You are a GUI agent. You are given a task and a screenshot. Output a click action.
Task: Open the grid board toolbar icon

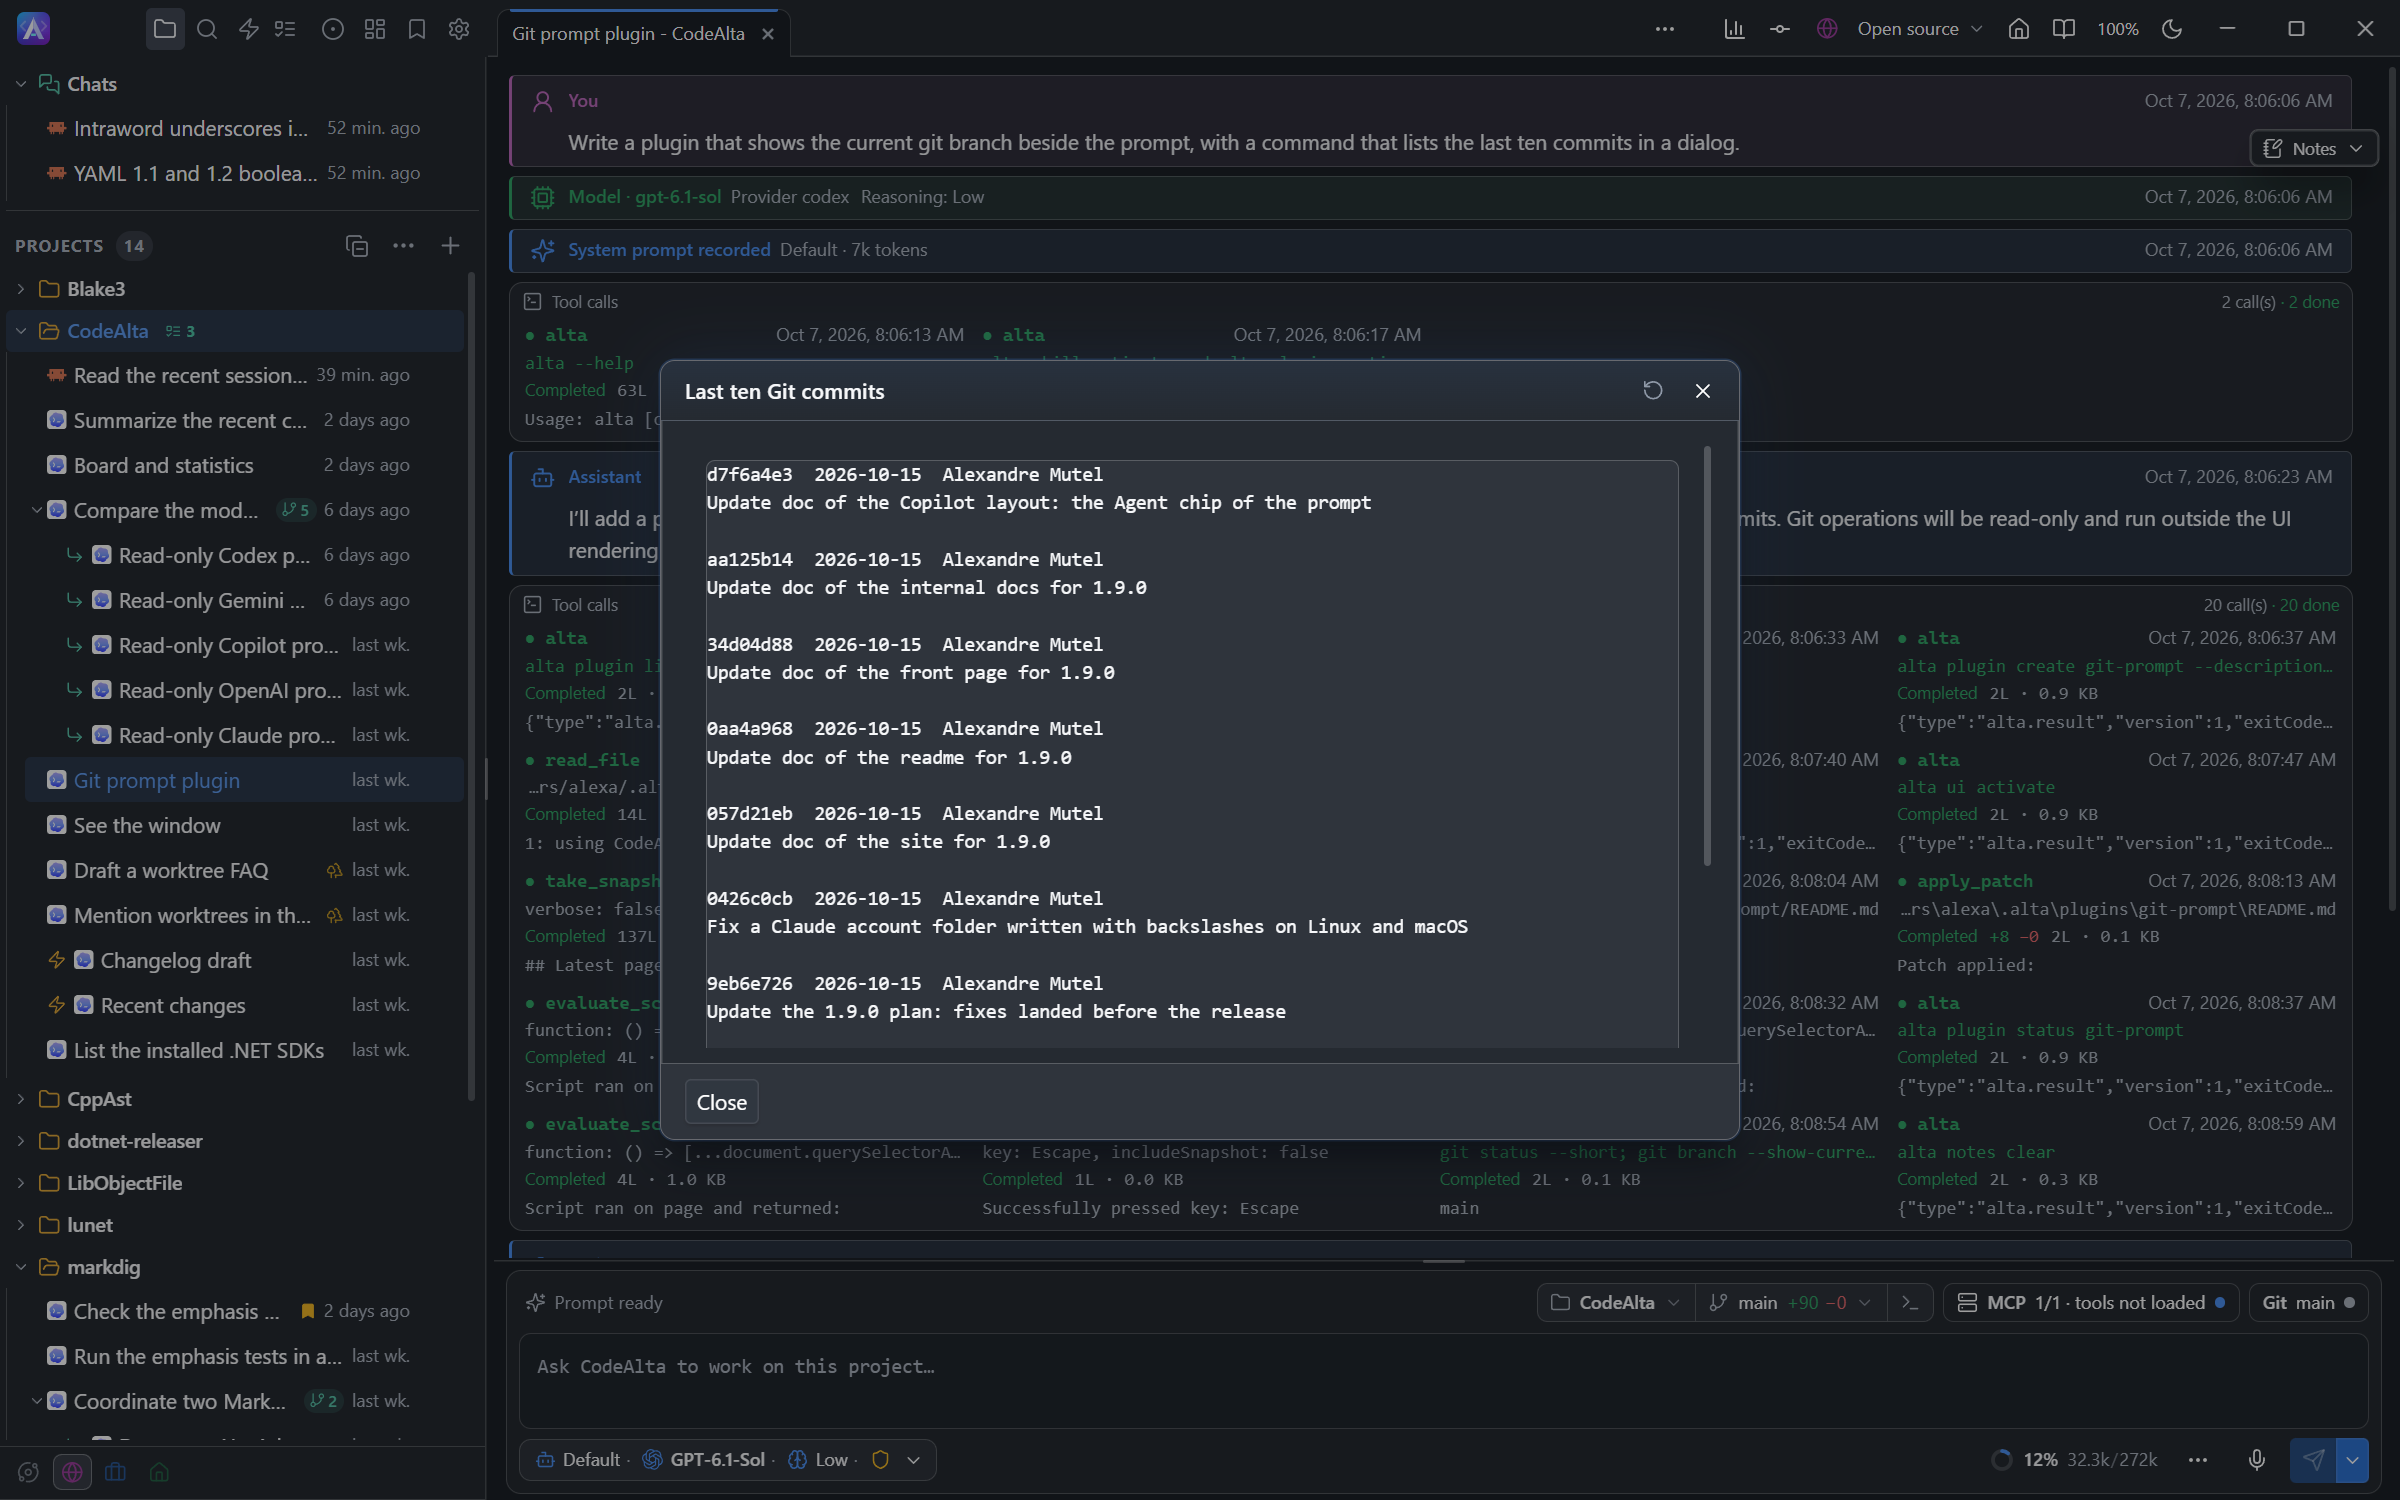tap(375, 29)
